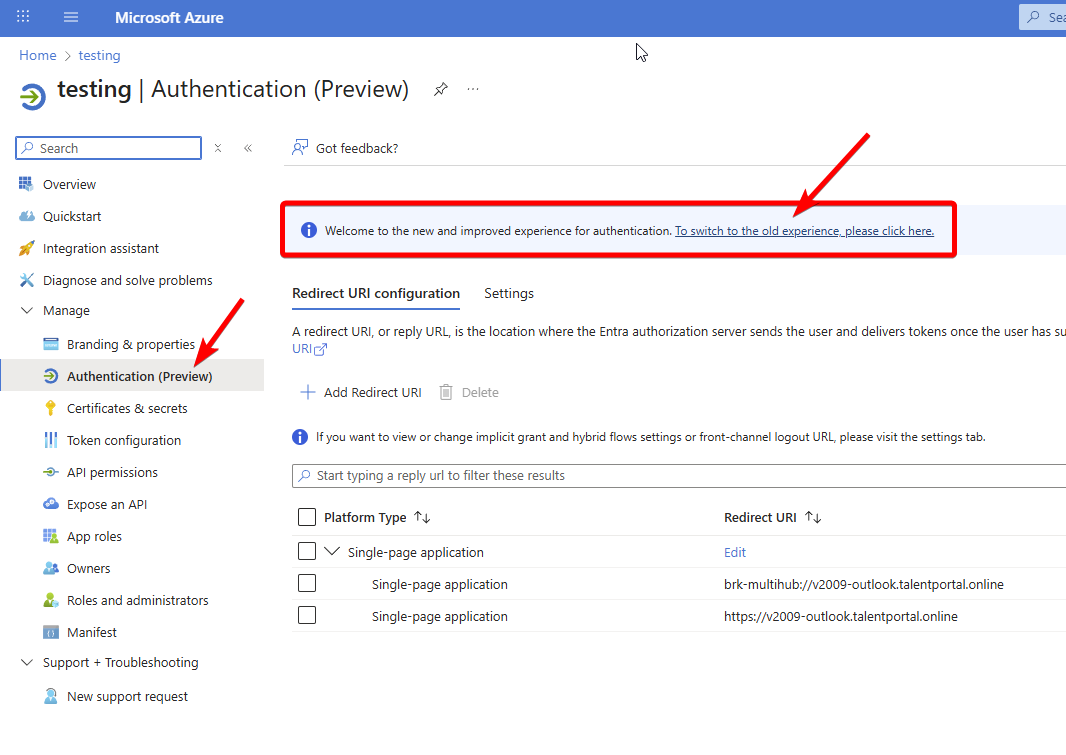Click the external link icon after URI
This screenshot has width=1066, height=755.
click(x=320, y=349)
